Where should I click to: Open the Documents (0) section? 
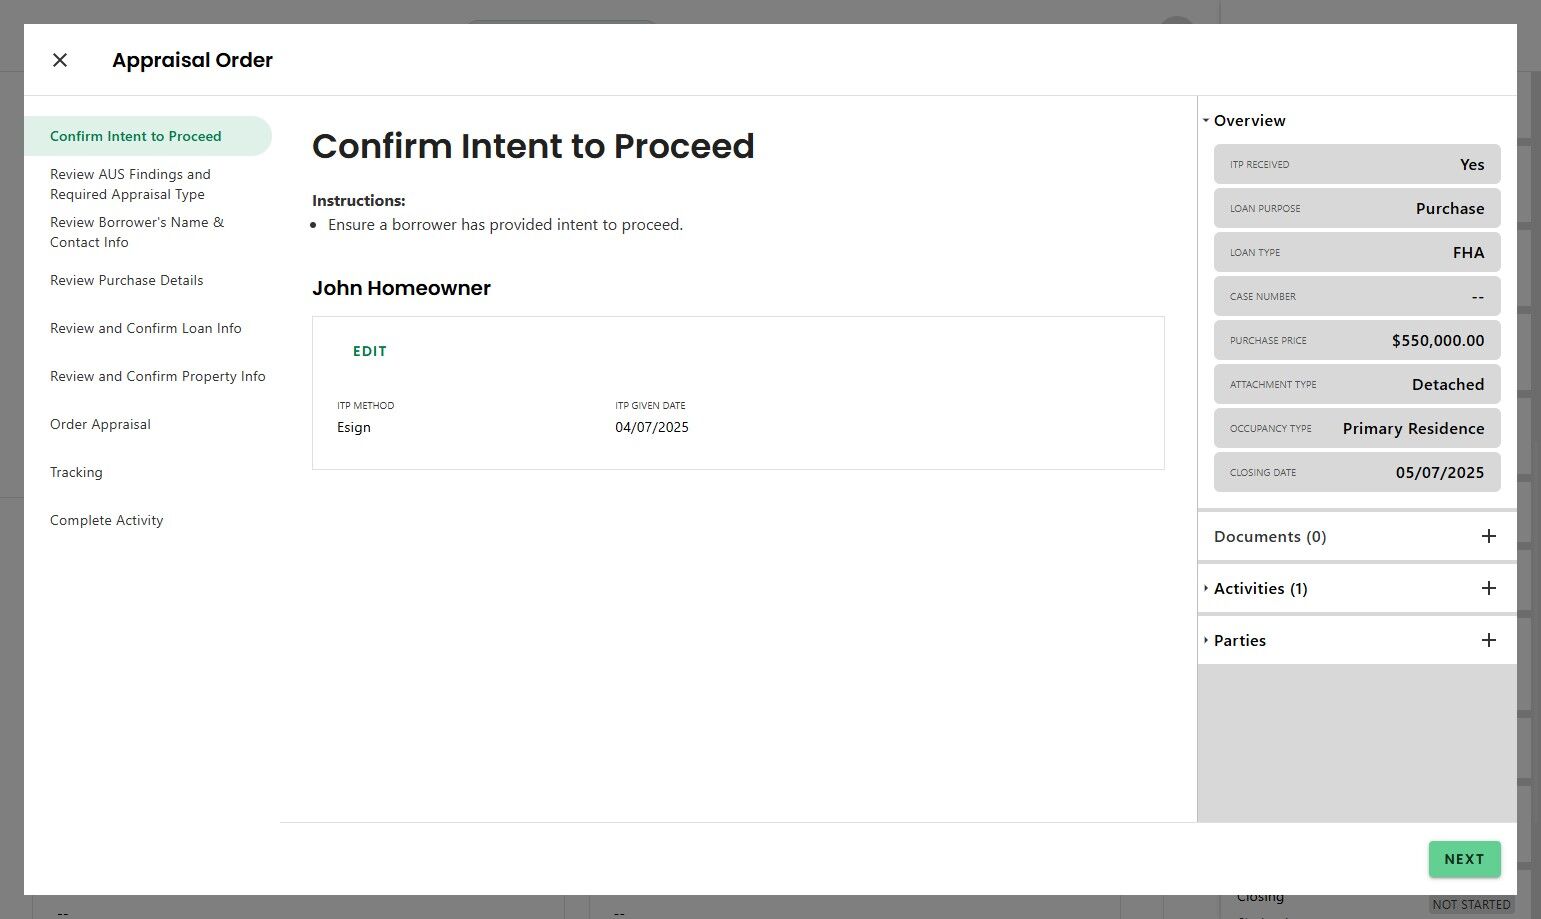point(1269,536)
